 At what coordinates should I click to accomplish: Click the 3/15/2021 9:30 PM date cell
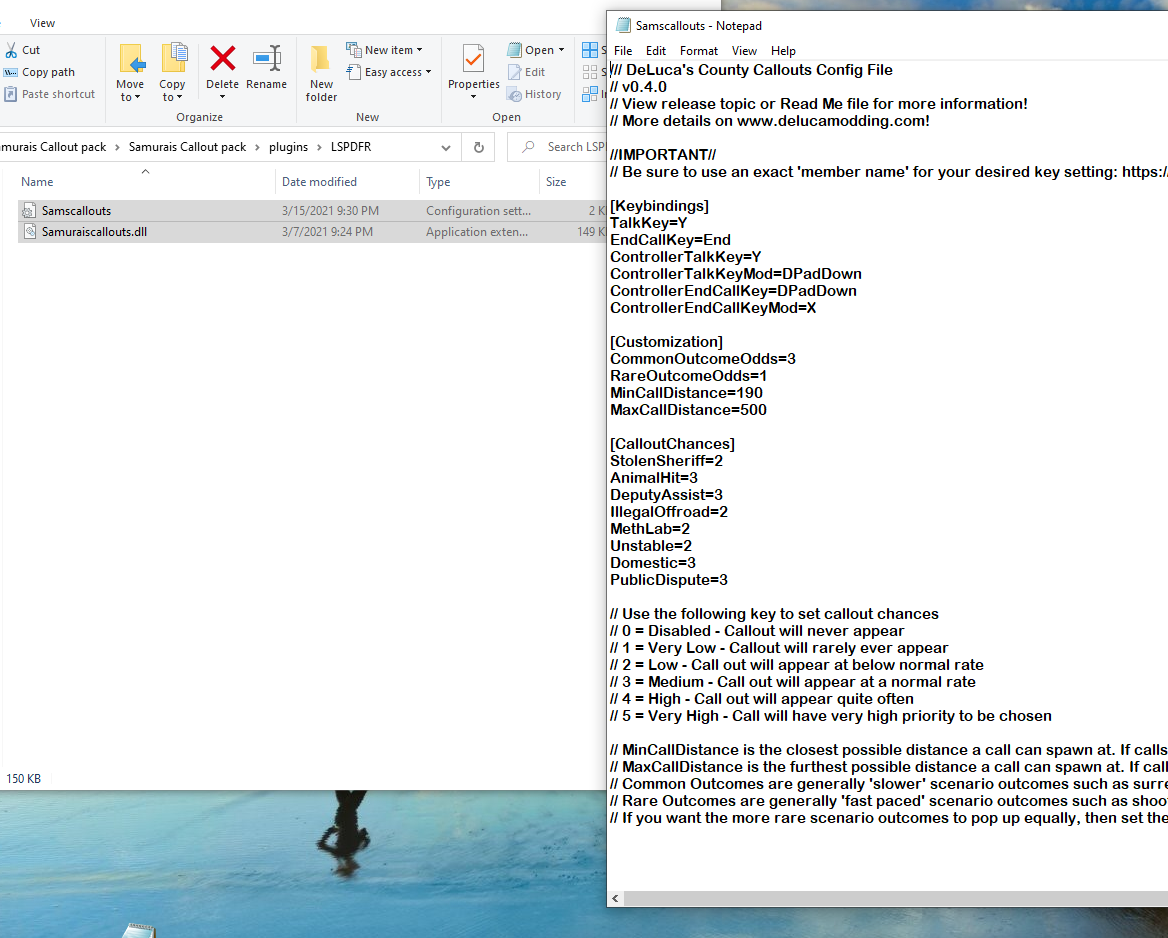[x=331, y=211]
